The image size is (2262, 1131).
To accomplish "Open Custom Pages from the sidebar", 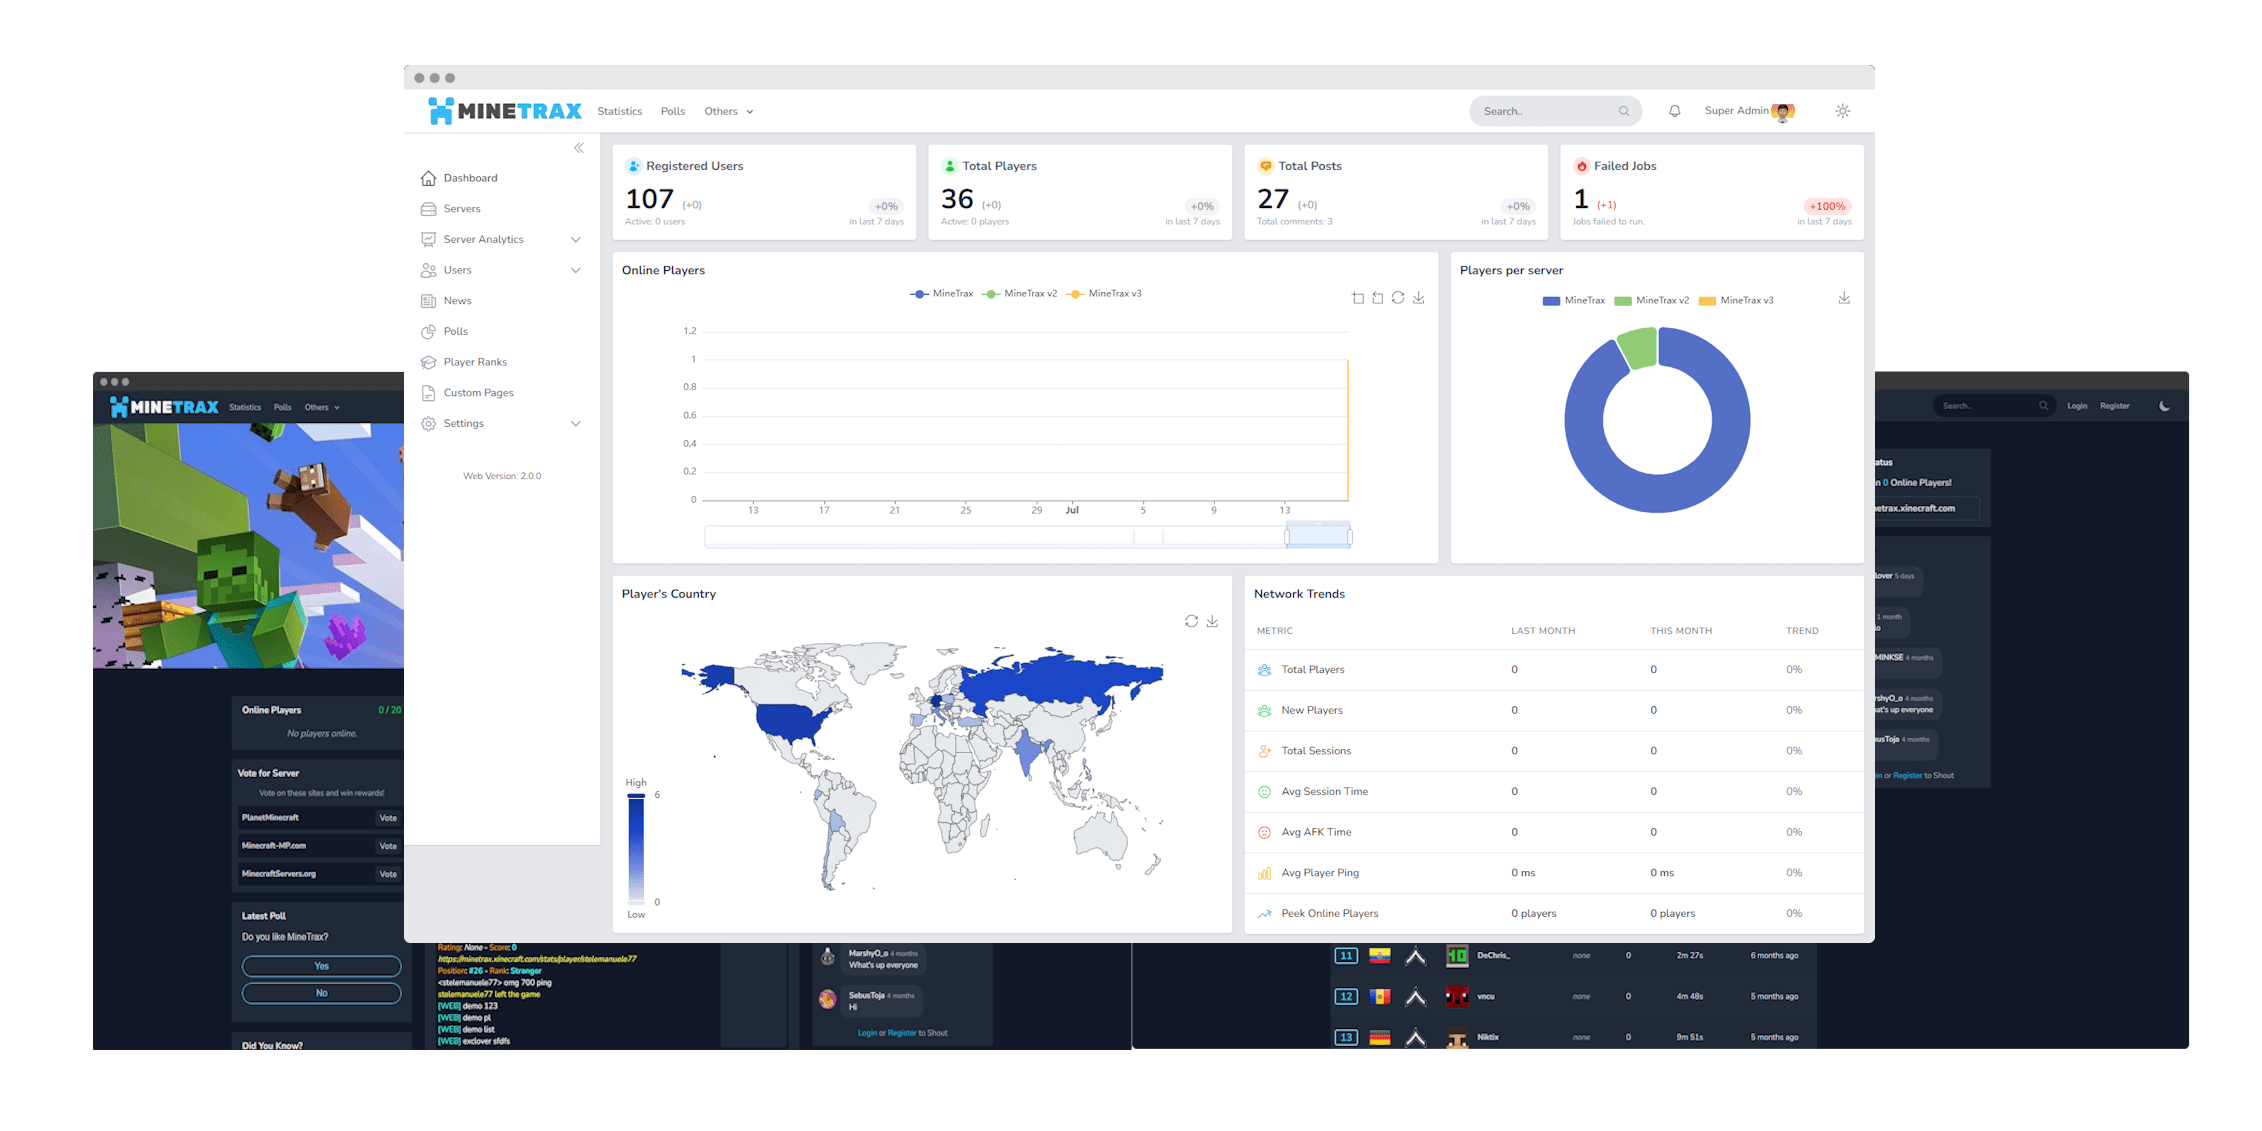I will tap(478, 392).
